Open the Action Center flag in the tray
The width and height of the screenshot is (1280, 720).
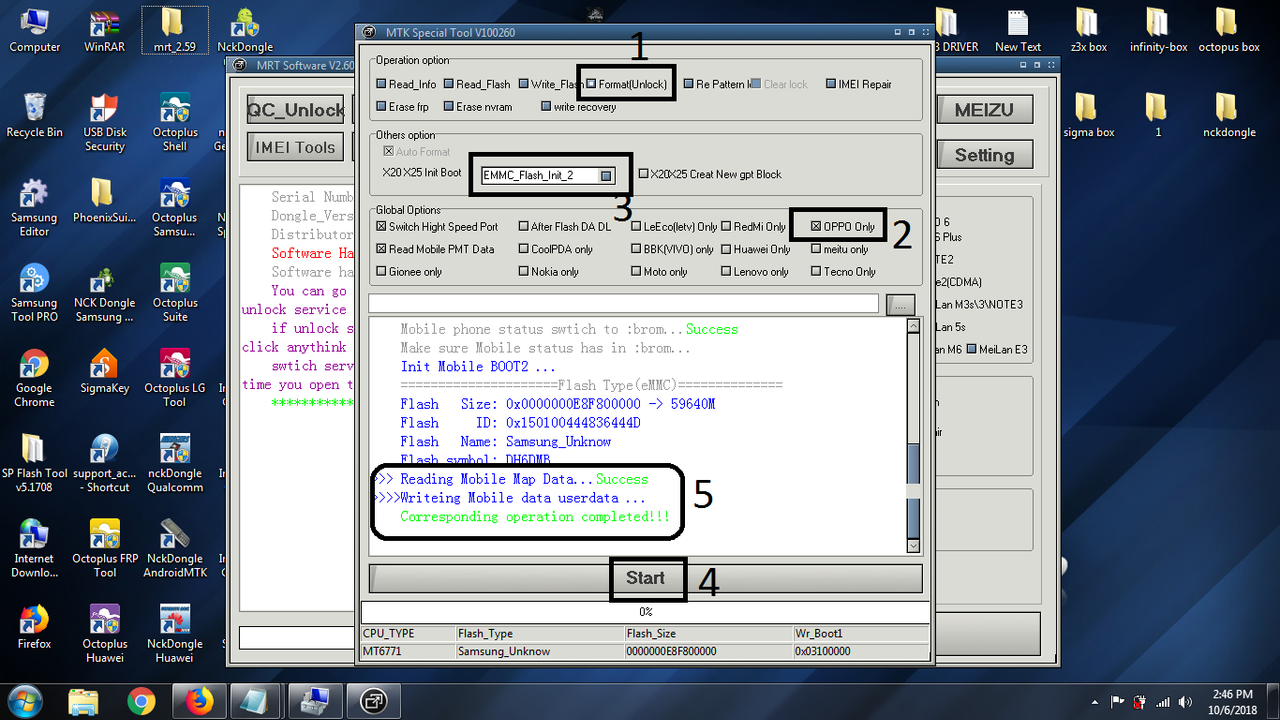coord(1116,701)
